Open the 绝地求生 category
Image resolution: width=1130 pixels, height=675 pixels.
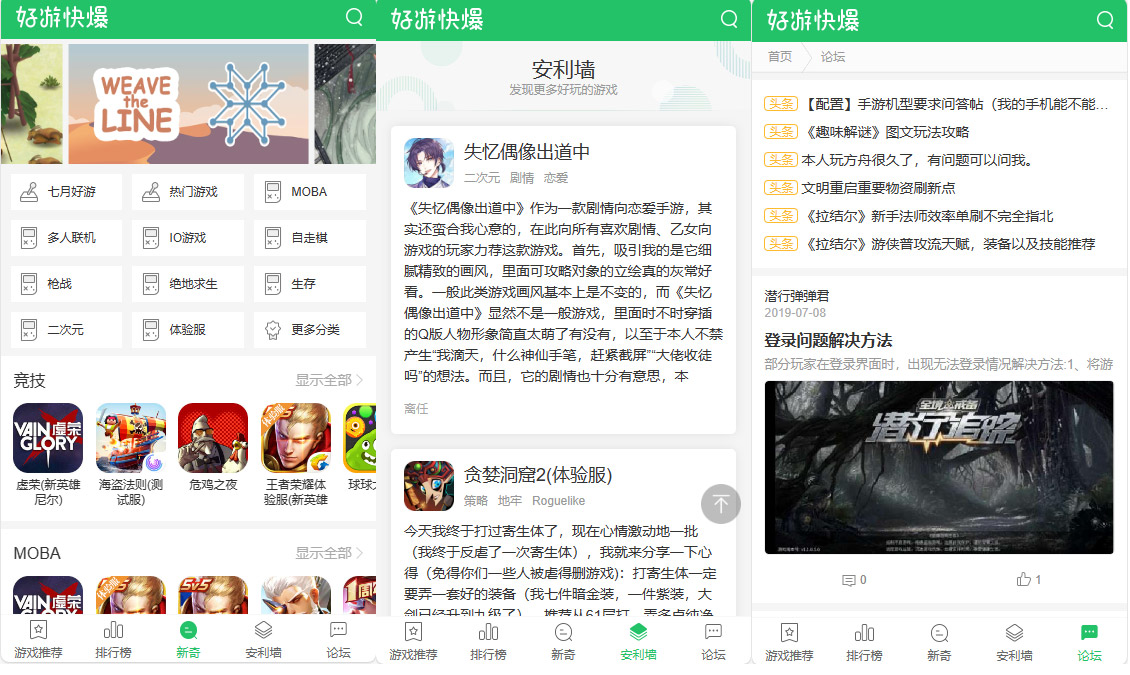tap(187, 284)
